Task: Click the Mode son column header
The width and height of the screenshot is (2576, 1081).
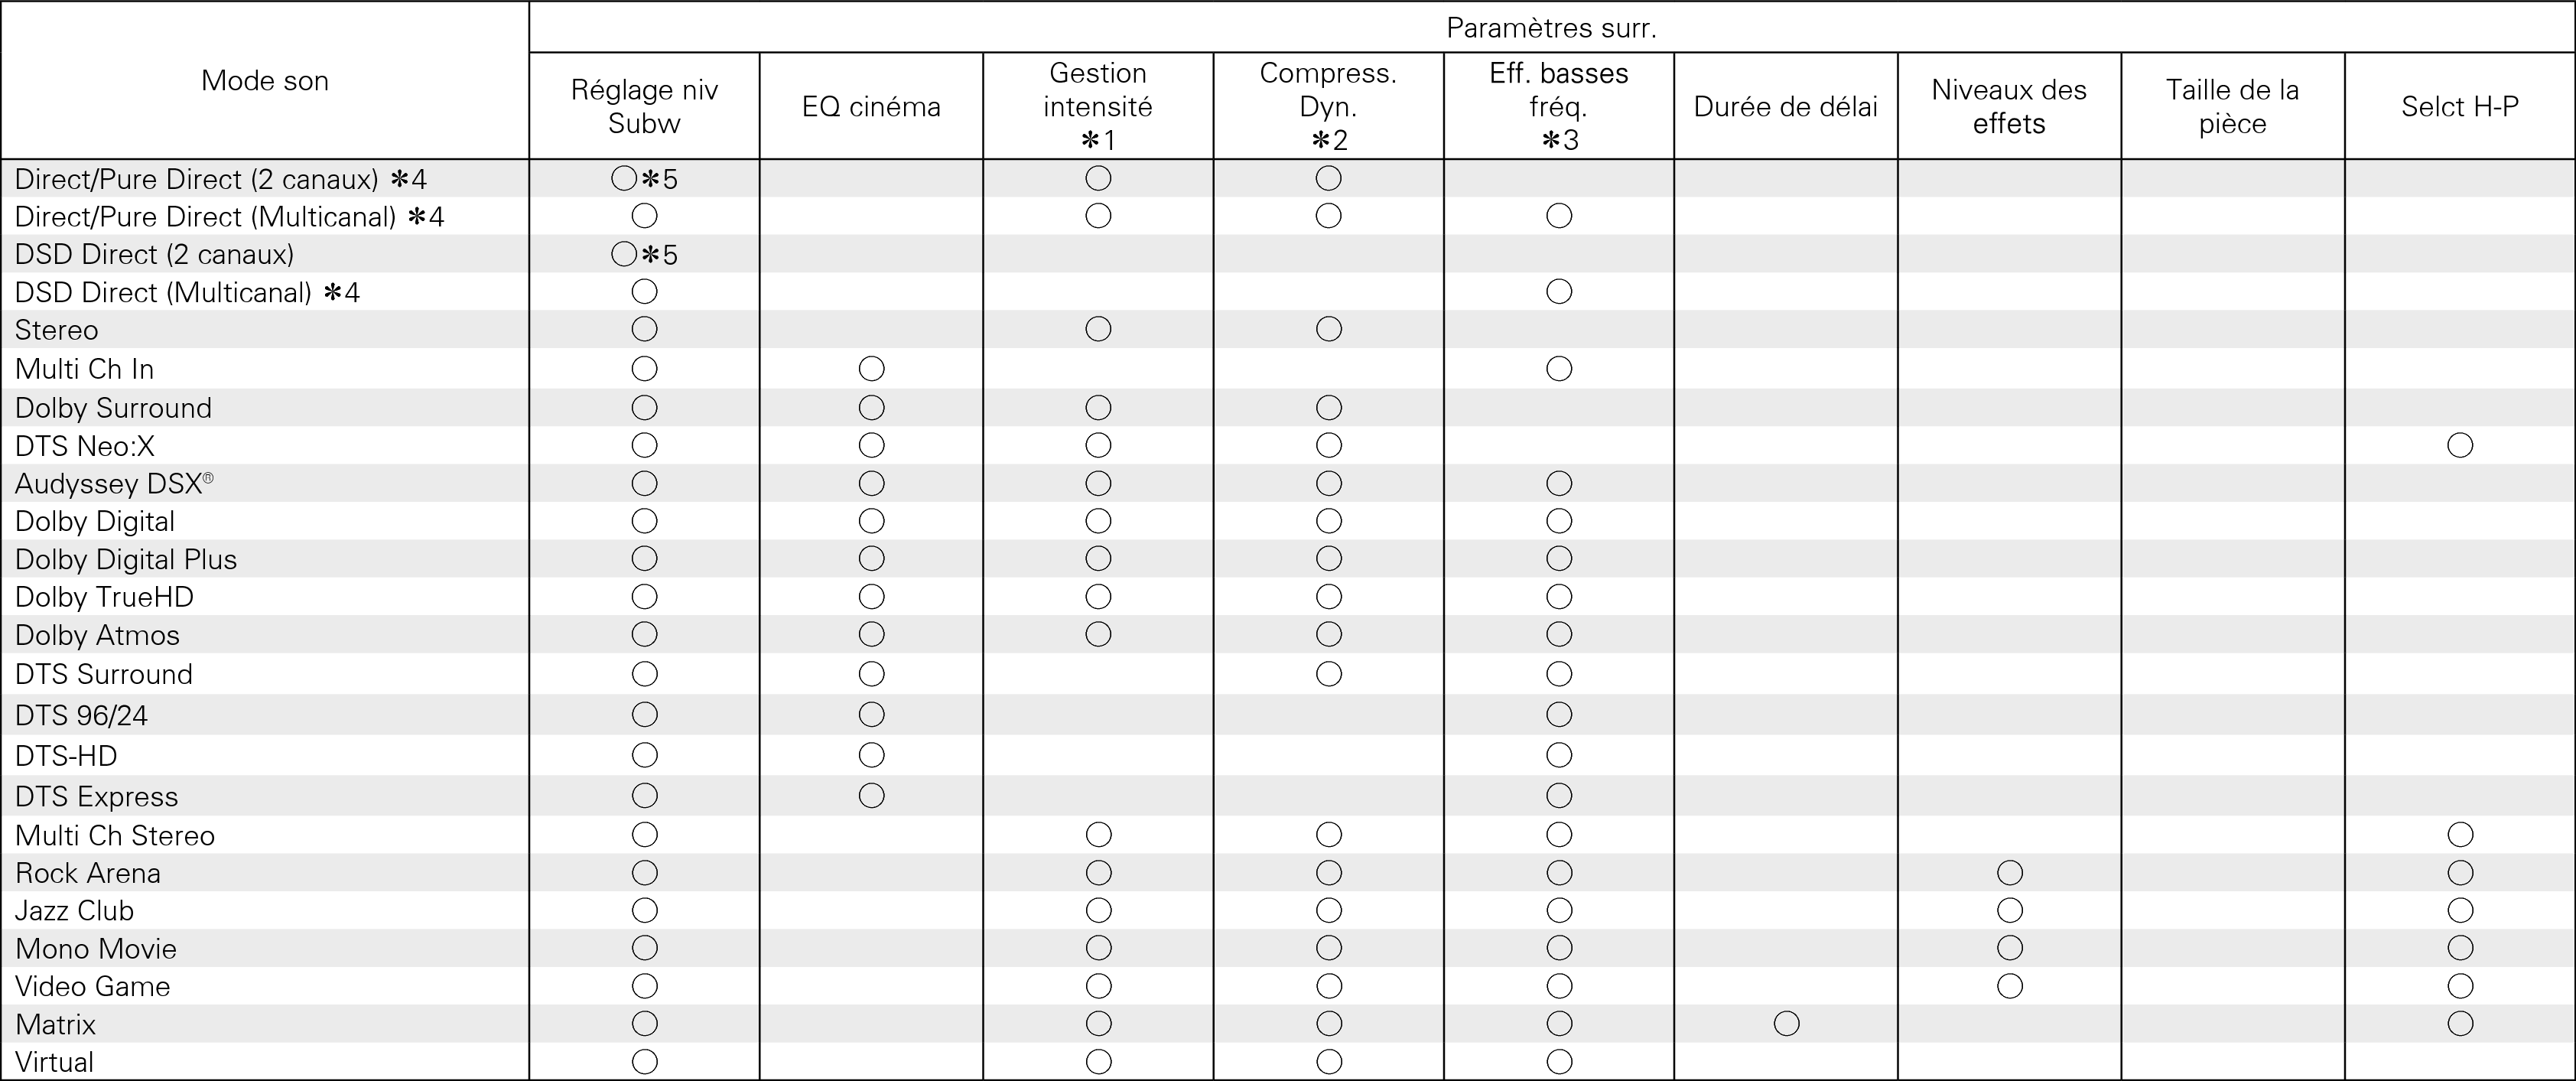Action: 265,81
